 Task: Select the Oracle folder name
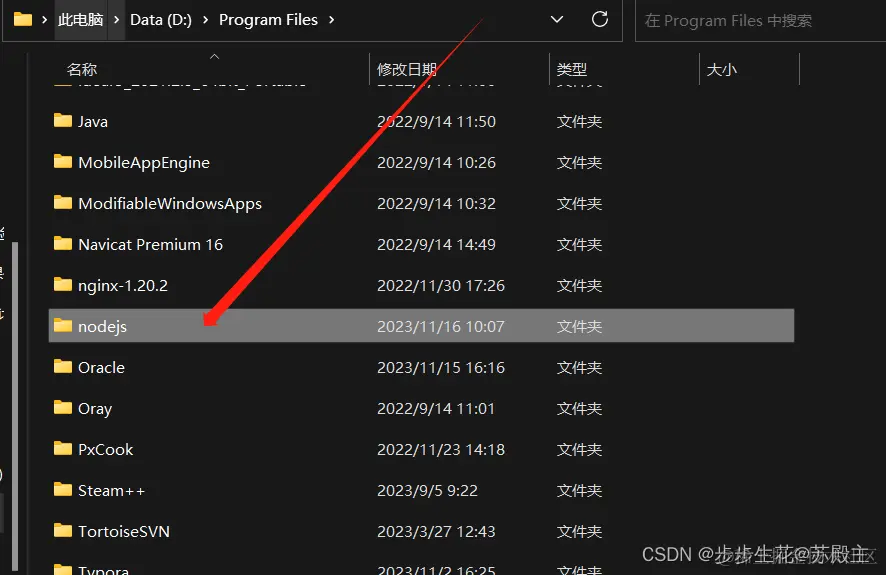pos(101,368)
